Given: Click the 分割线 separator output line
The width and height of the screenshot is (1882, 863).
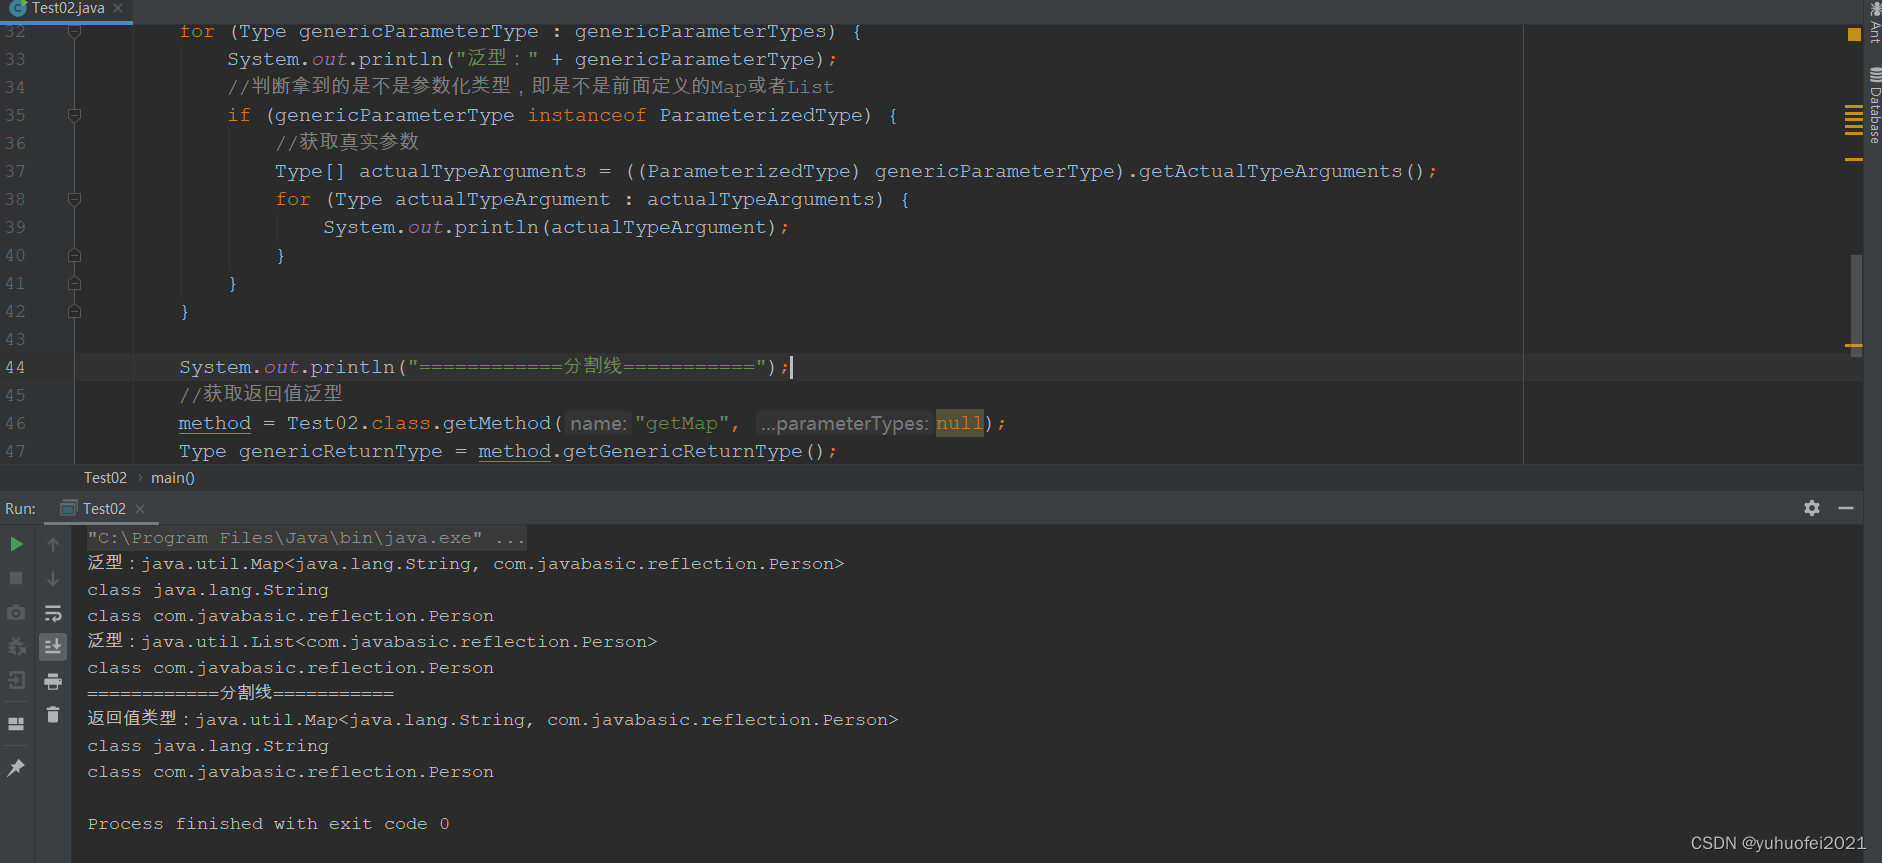Looking at the screenshot, I should (x=240, y=693).
